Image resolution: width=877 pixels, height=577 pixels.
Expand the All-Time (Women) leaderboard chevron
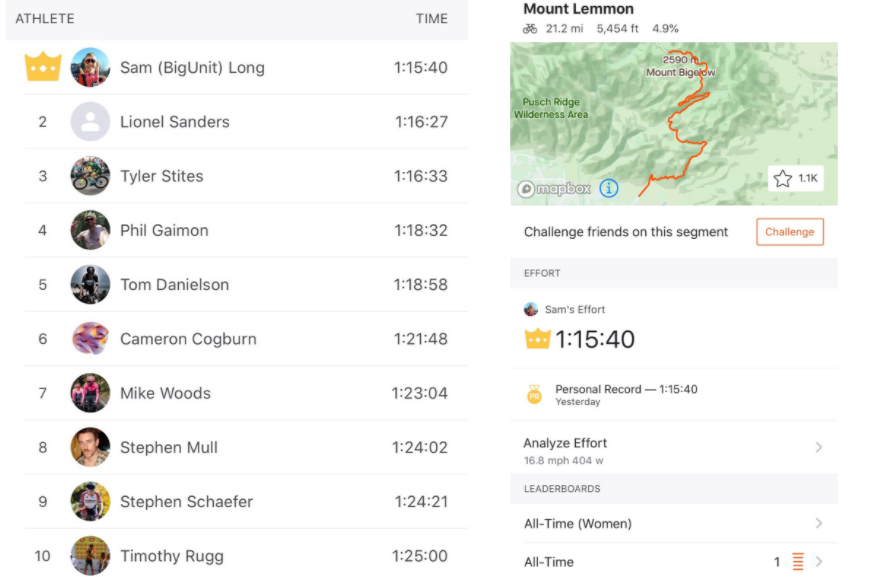click(x=819, y=523)
